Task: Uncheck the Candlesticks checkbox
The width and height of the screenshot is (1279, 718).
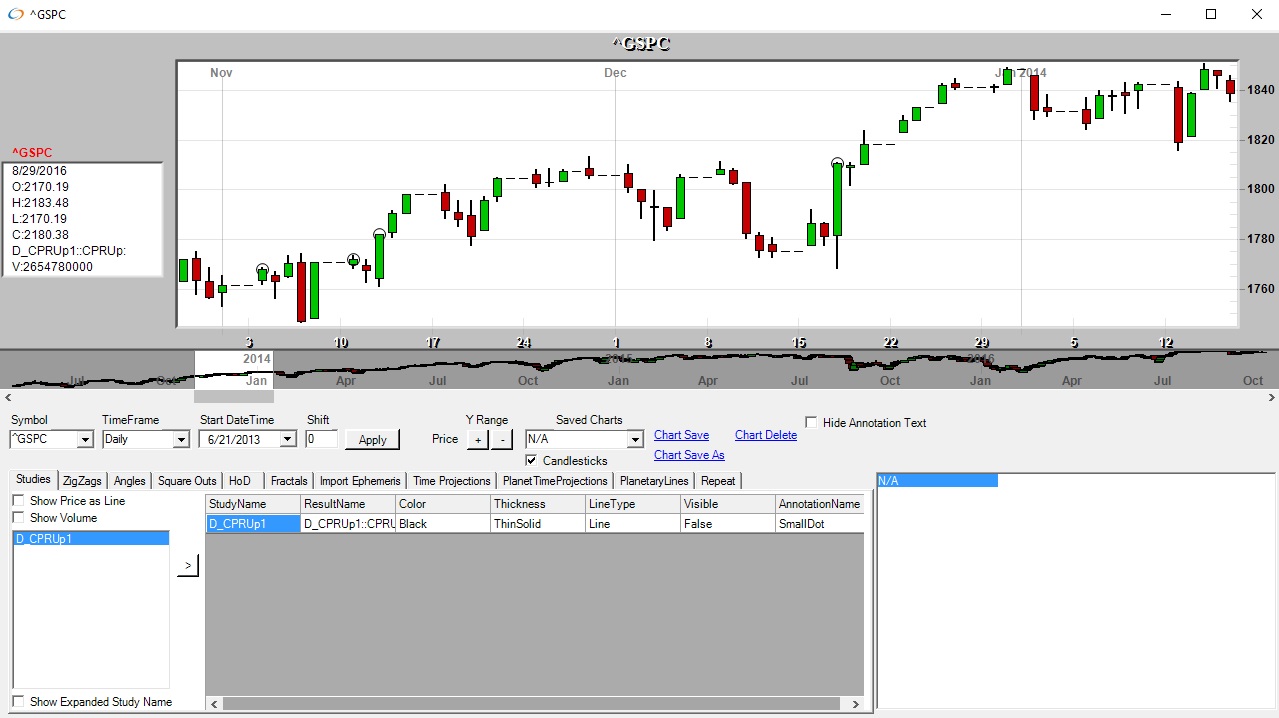Action: click(x=532, y=461)
